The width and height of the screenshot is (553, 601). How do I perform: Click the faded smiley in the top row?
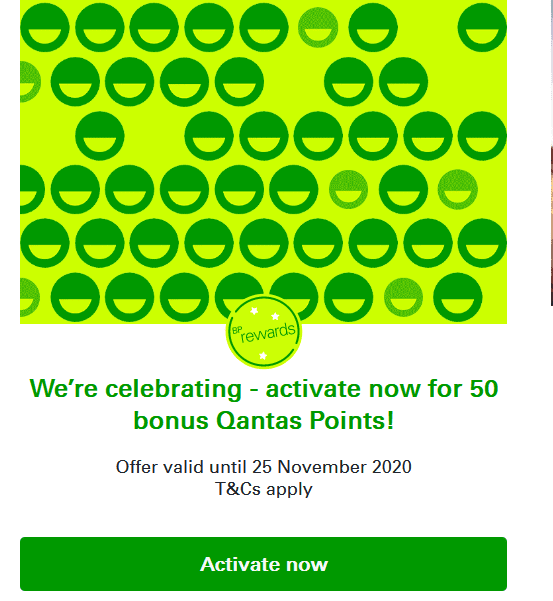point(318,28)
